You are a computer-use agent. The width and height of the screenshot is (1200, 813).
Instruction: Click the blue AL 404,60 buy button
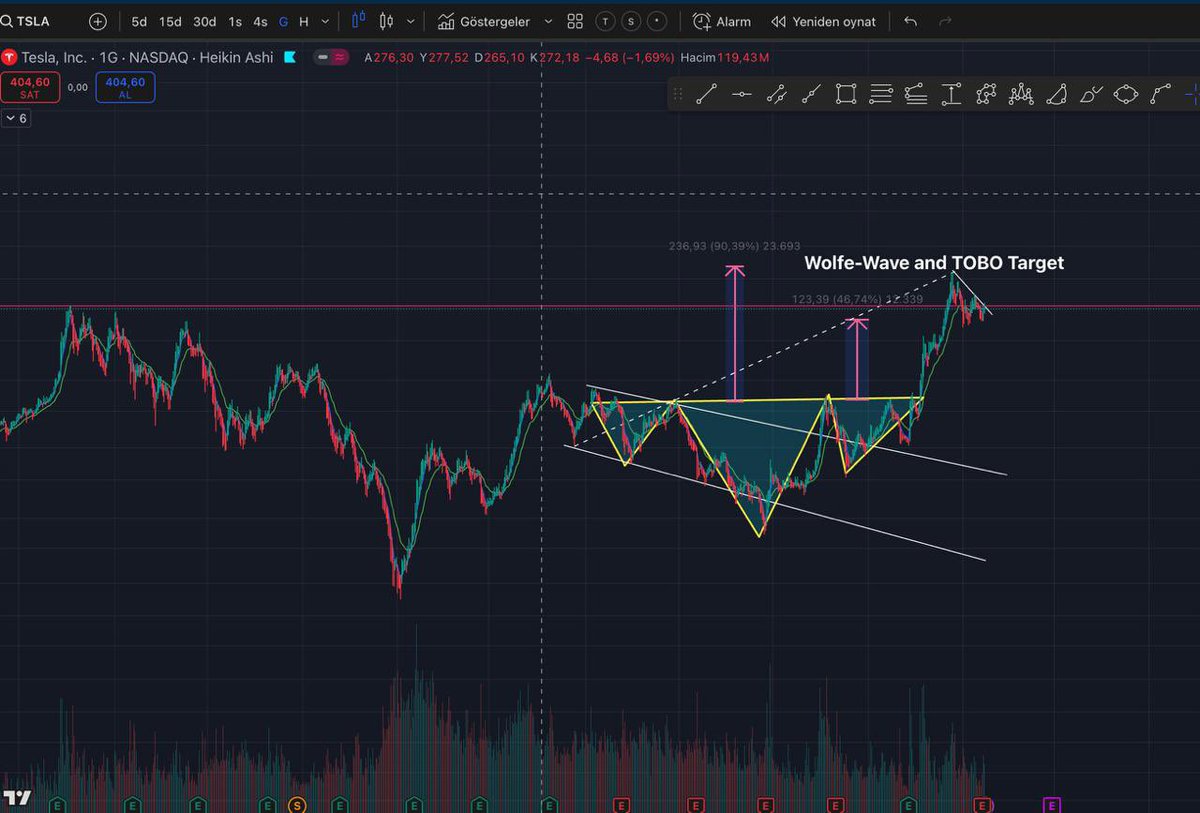click(125, 87)
